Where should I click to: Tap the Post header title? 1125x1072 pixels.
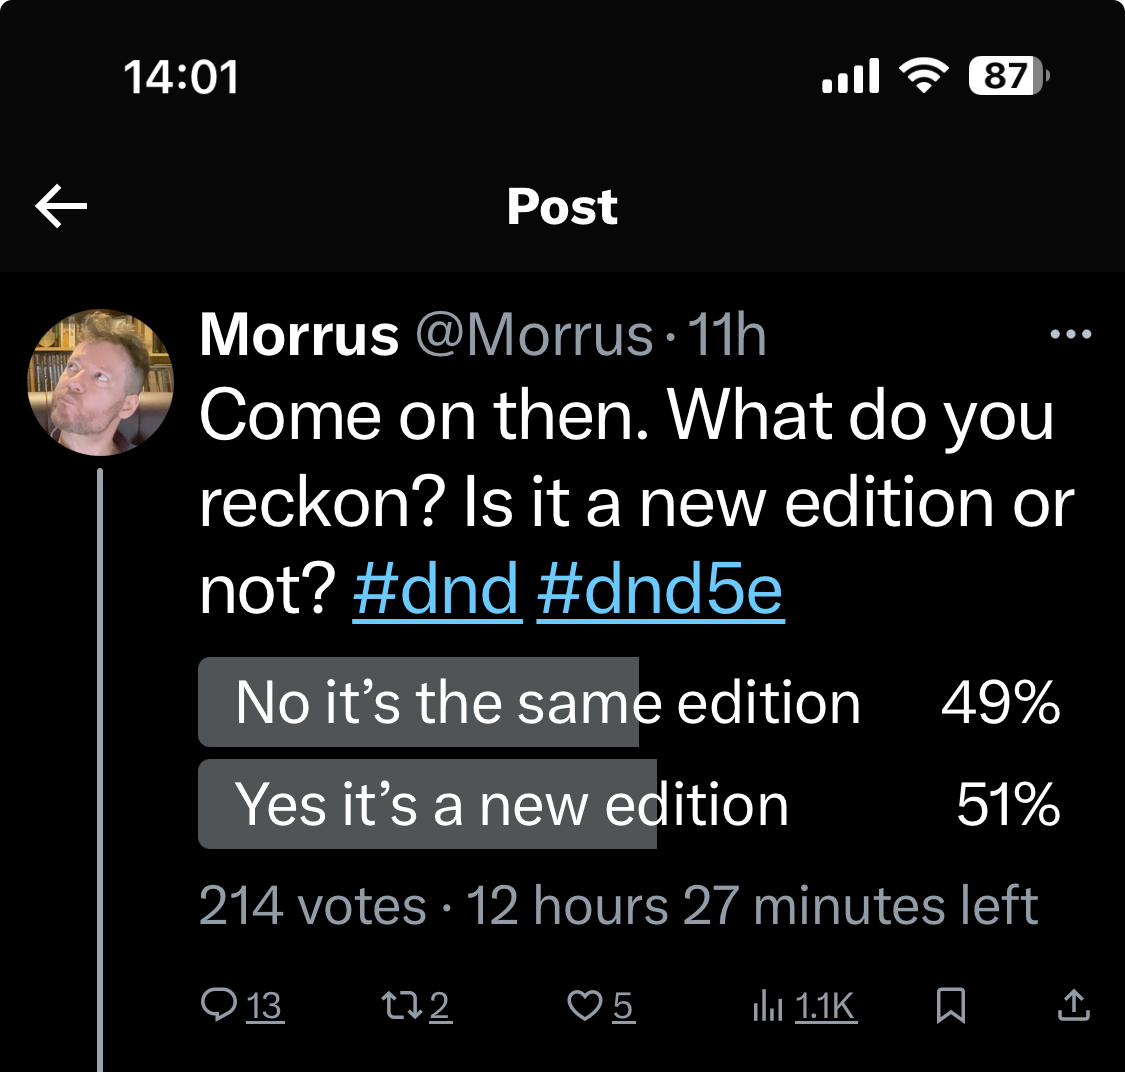click(562, 207)
